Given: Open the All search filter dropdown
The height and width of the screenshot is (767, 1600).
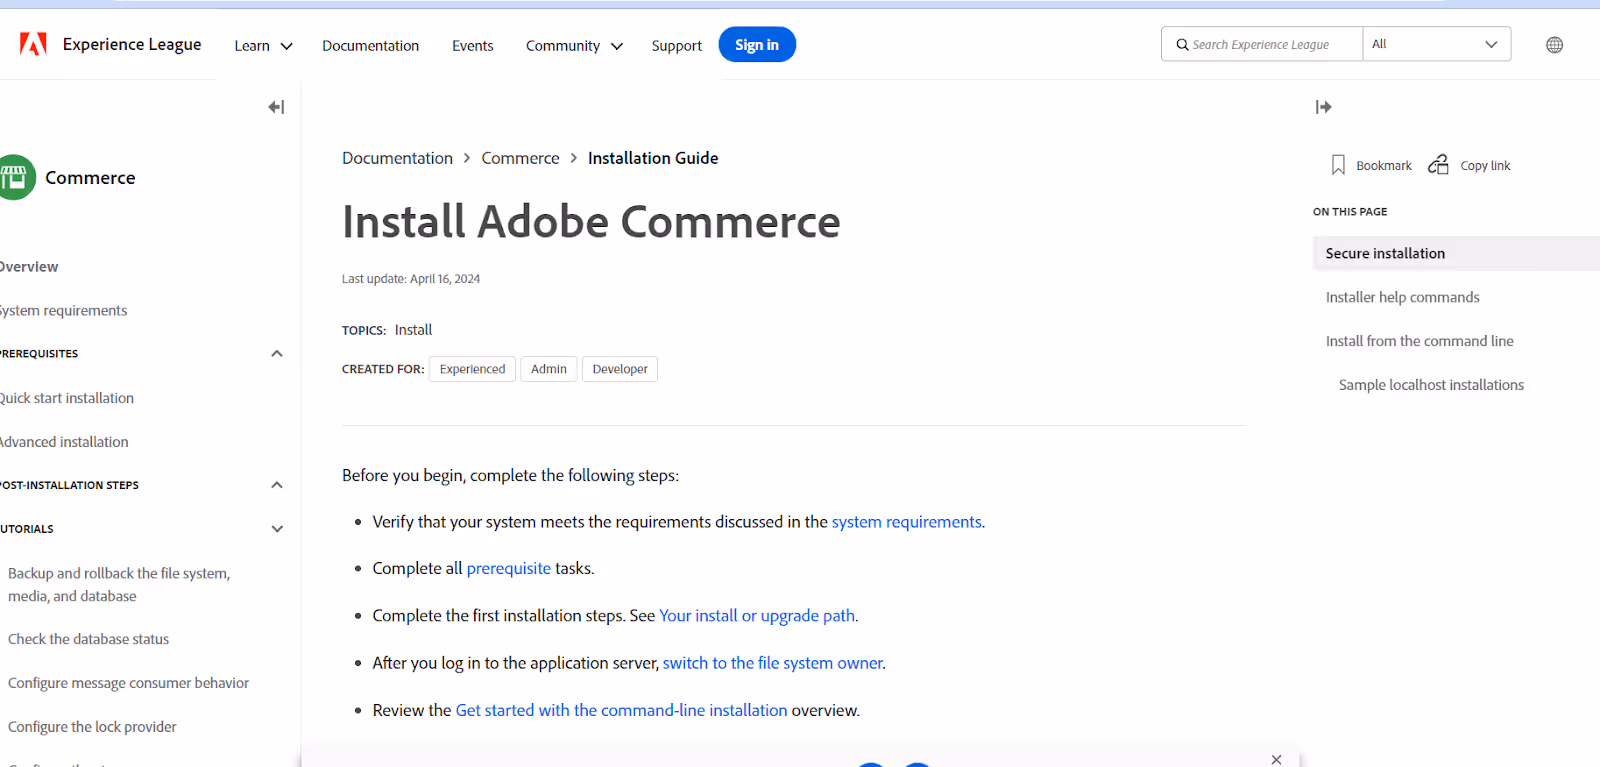Looking at the screenshot, I should pyautogui.click(x=1436, y=44).
